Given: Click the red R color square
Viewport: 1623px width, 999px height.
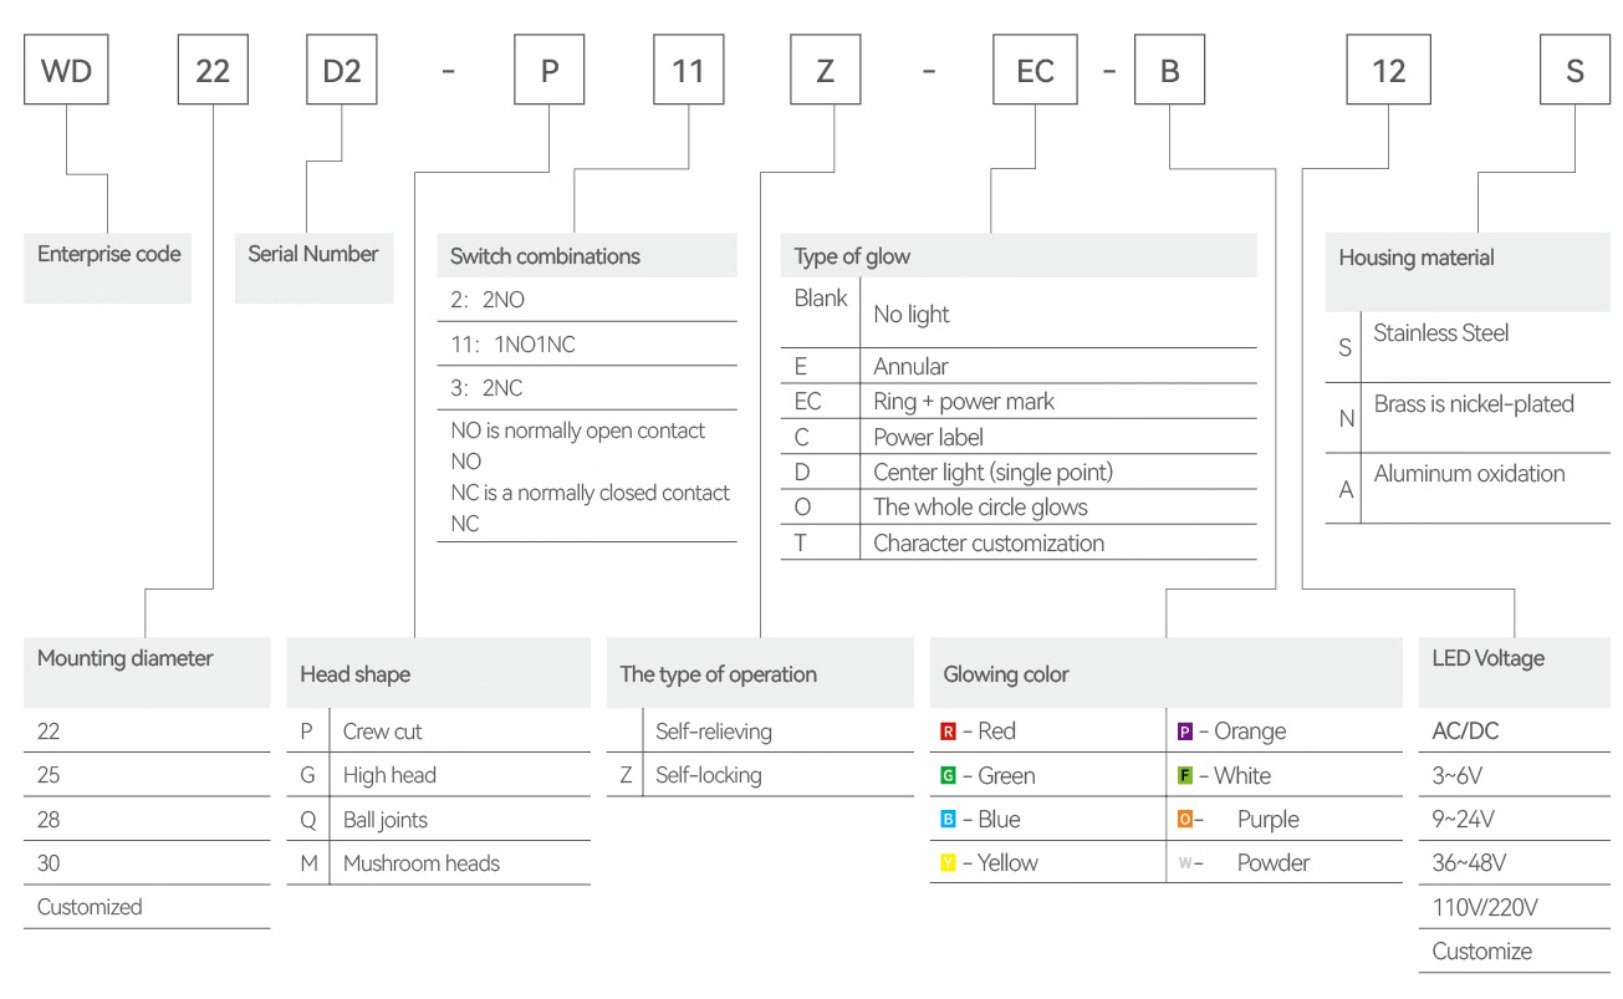Looking at the screenshot, I should (x=948, y=731).
